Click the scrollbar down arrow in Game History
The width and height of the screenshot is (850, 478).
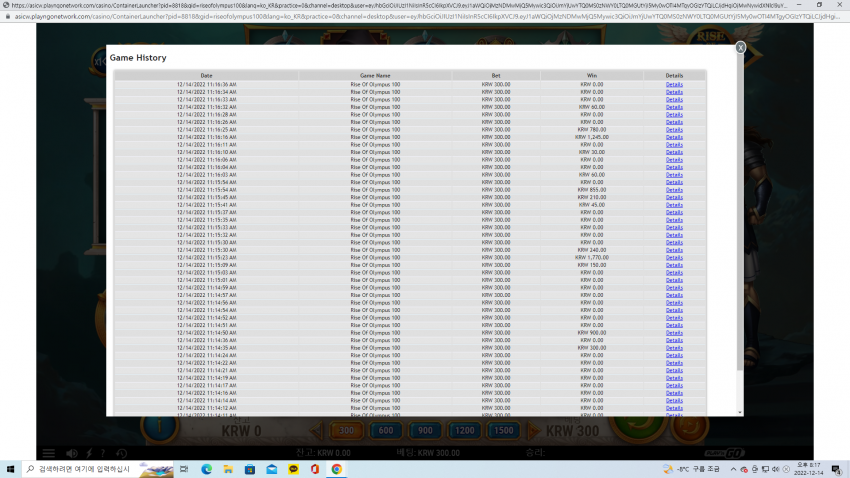click(x=740, y=413)
